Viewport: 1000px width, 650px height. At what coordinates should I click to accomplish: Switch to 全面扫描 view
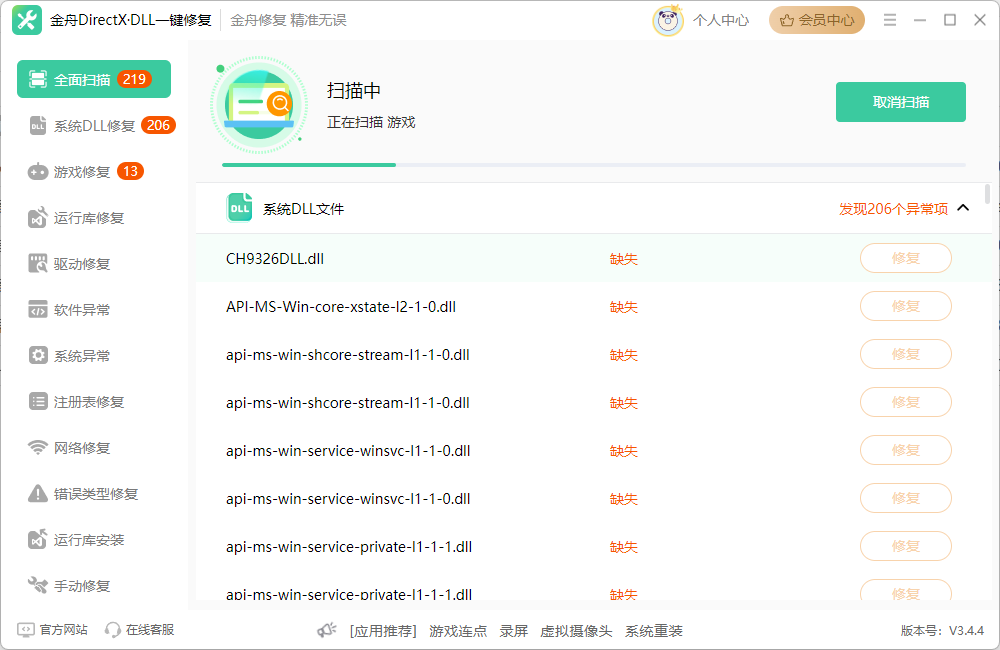point(80,78)
